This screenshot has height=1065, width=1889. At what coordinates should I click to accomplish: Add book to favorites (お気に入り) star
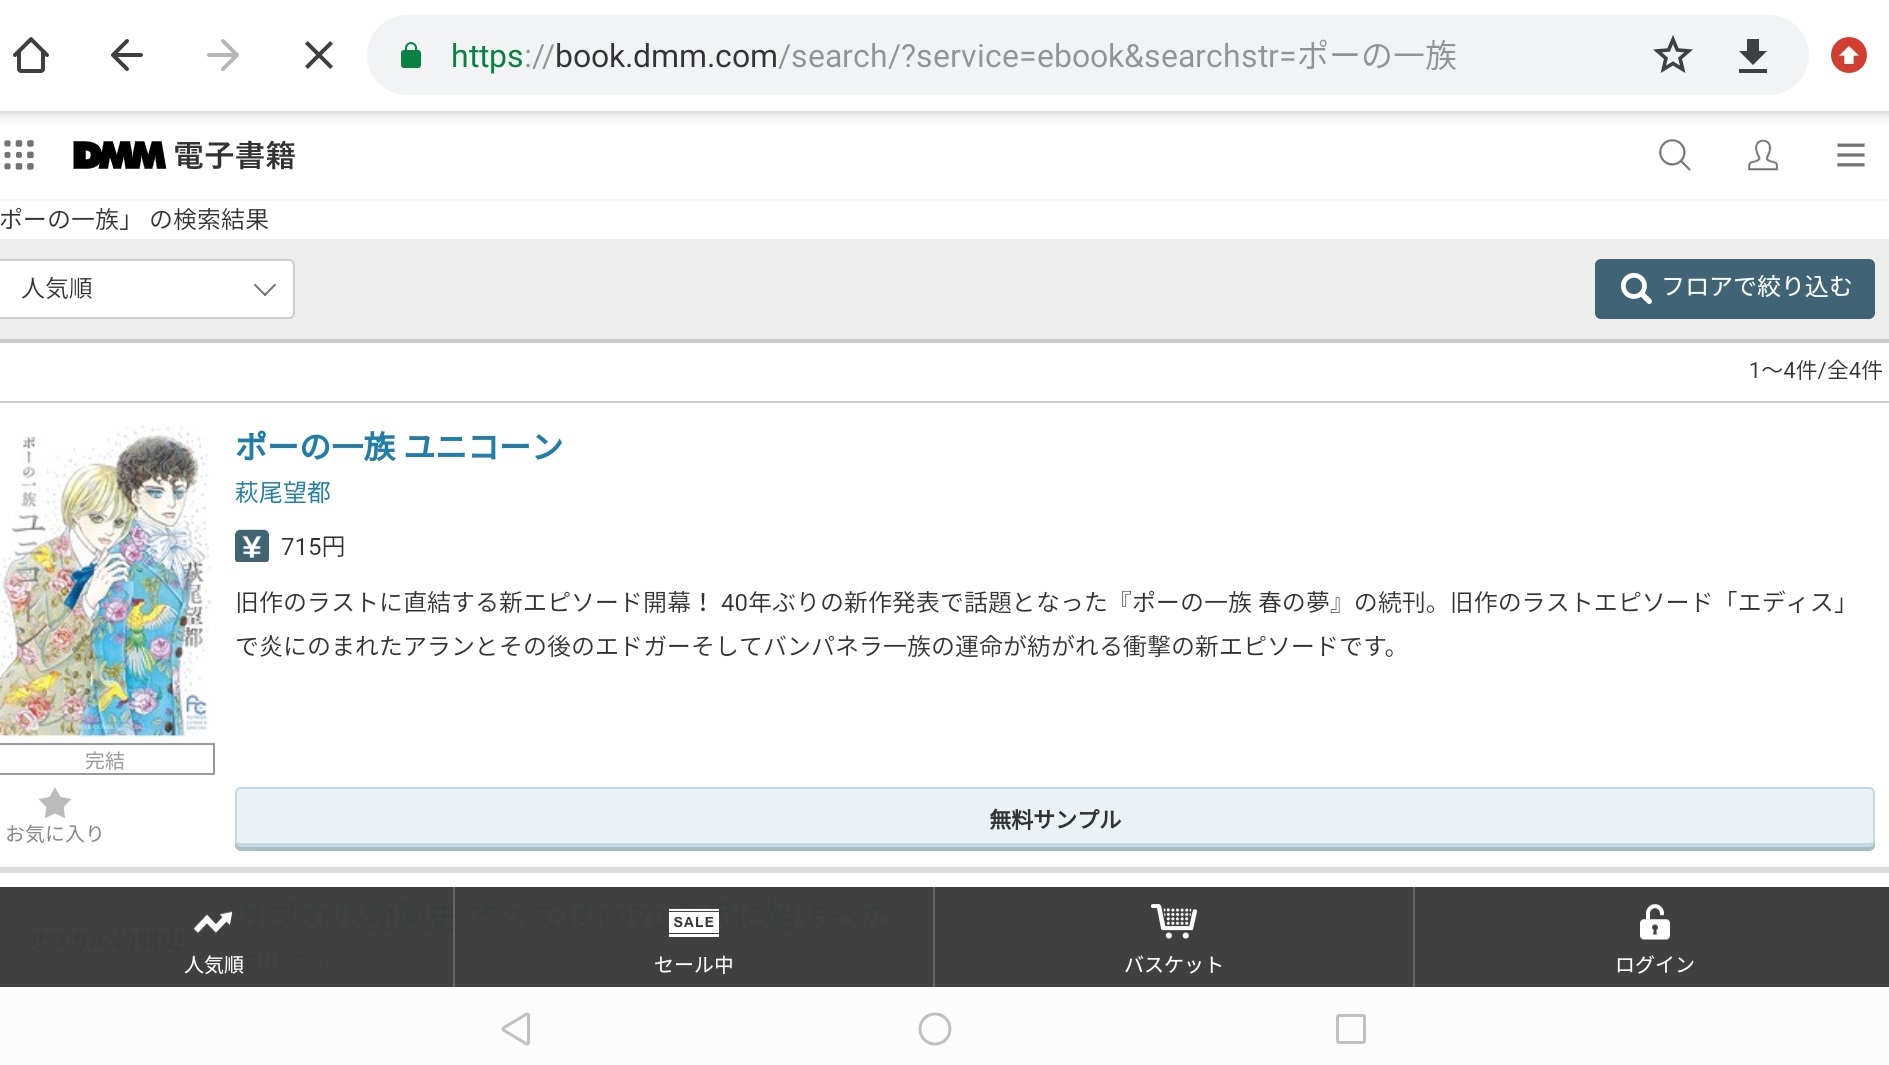55,814
